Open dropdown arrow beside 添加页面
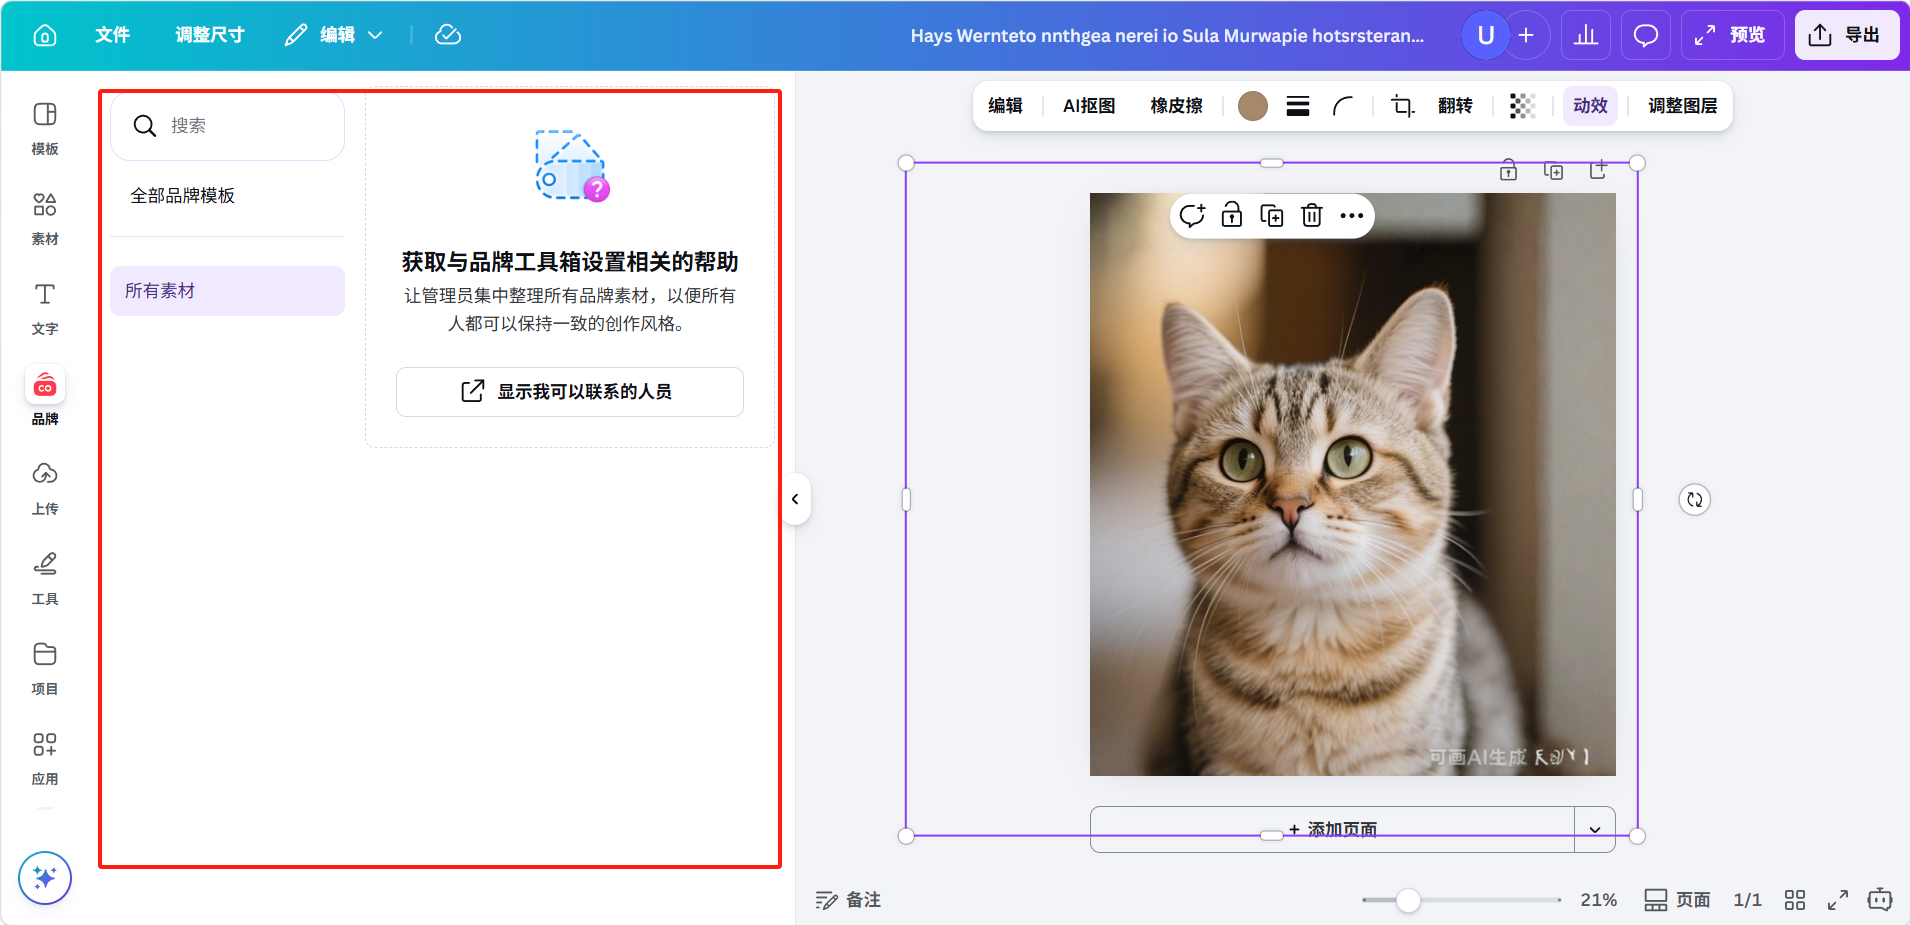 pos(1594,829)
